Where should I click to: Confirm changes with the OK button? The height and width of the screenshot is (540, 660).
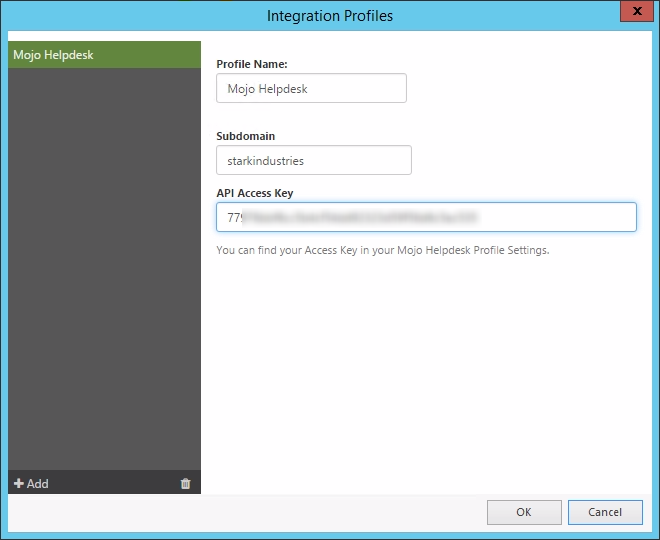coord(523,512)
